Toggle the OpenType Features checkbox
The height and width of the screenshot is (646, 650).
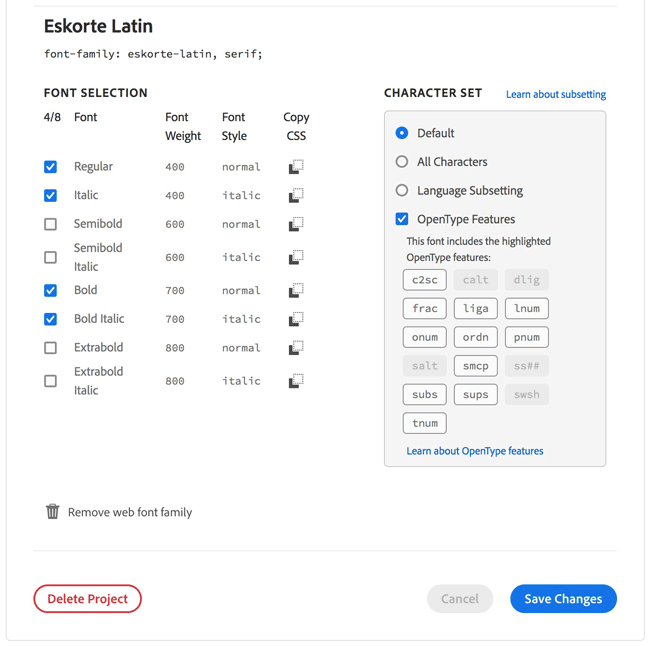click(x=402, y=219)
